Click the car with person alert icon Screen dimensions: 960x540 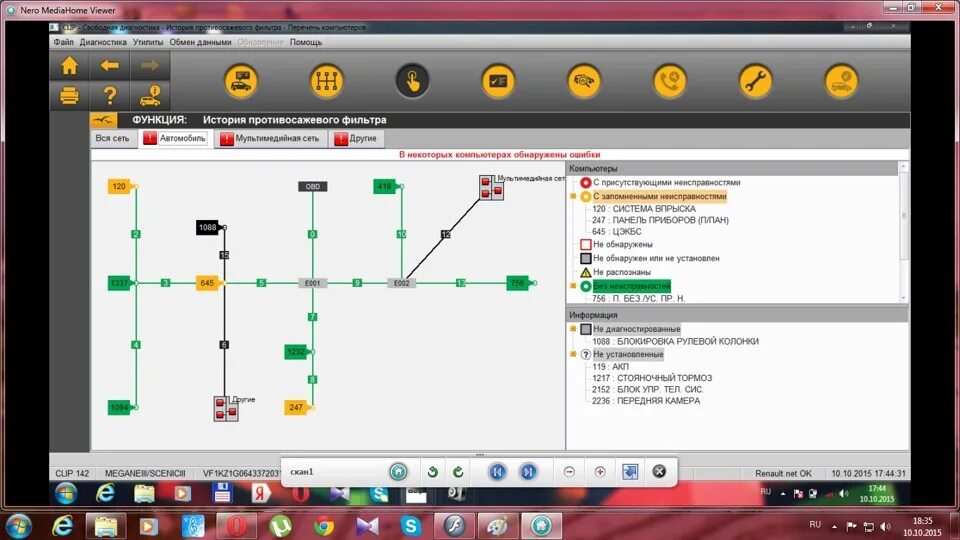tap(150, 96)
